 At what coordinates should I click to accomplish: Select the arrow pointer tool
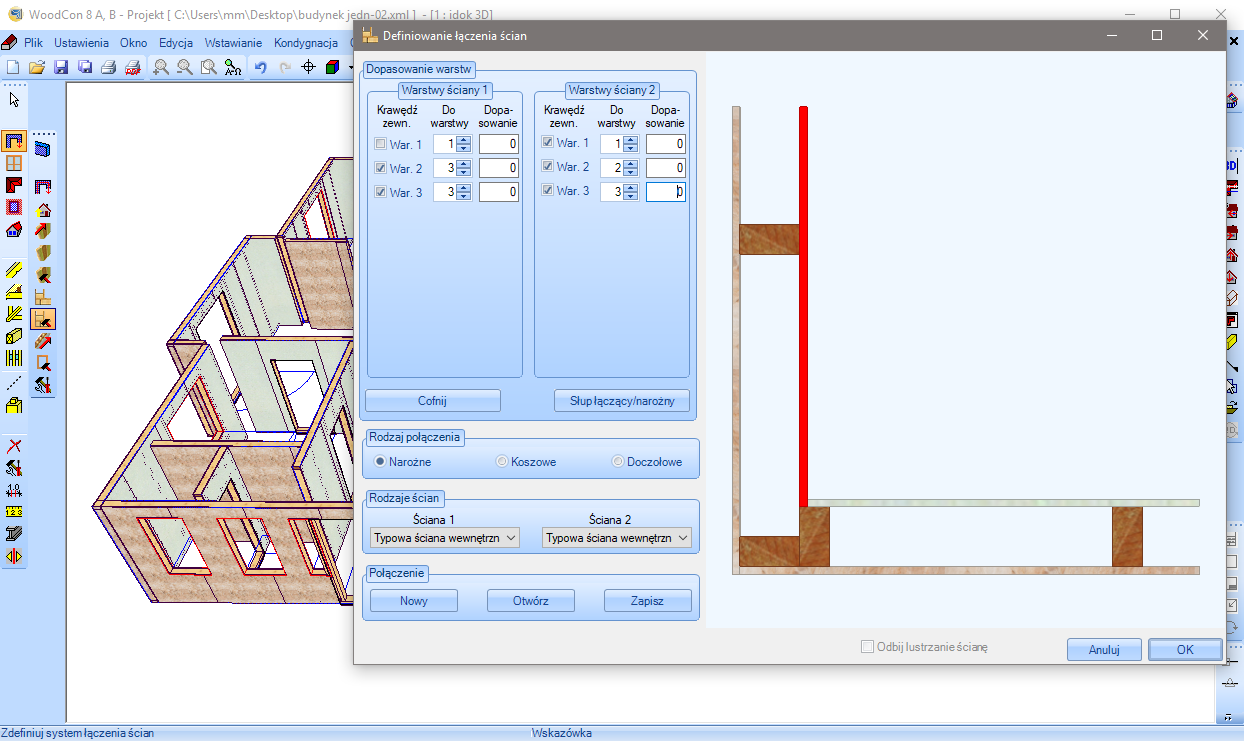(x=14, y=100)
